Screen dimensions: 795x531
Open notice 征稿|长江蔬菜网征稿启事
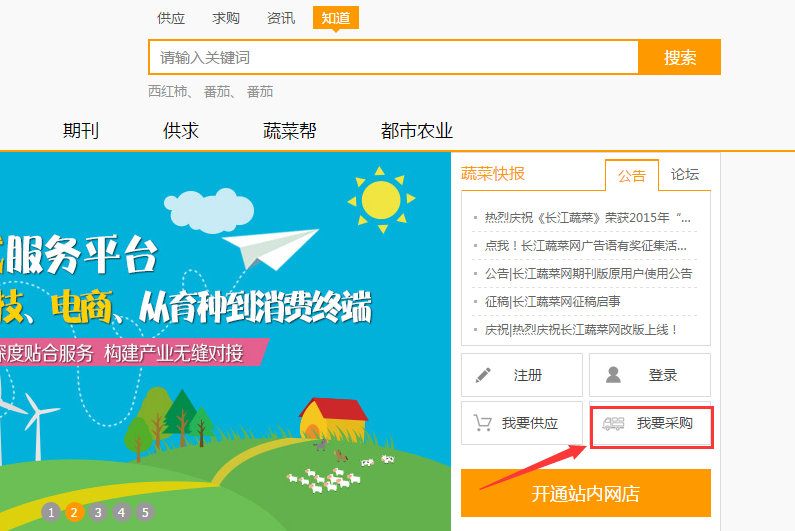552,302
